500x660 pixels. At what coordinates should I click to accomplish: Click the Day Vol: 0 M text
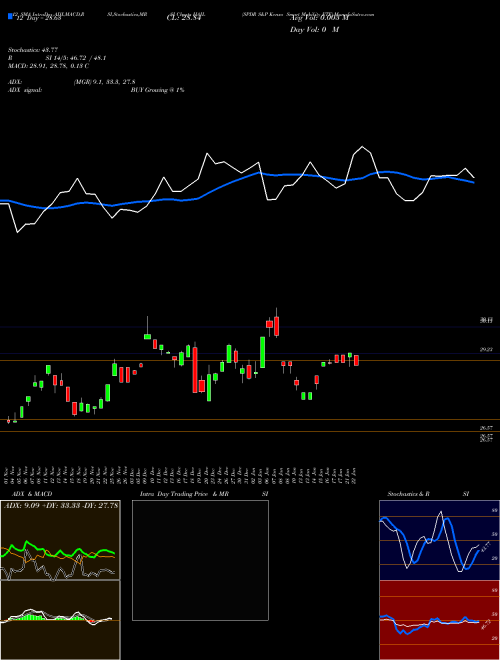(314, 30)
